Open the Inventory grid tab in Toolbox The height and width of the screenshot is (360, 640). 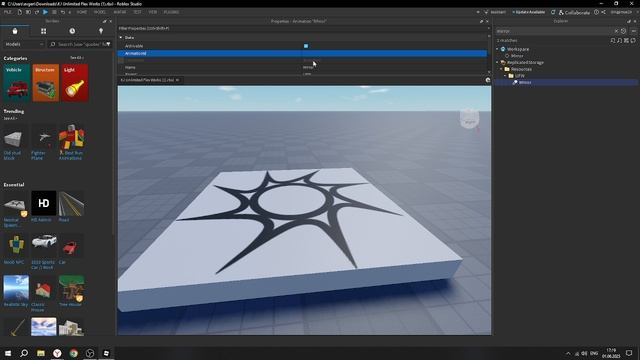43,31
